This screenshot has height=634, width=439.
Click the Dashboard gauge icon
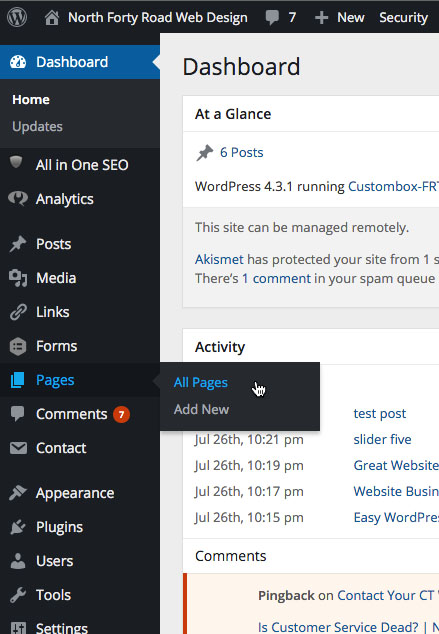click(18, 62)
